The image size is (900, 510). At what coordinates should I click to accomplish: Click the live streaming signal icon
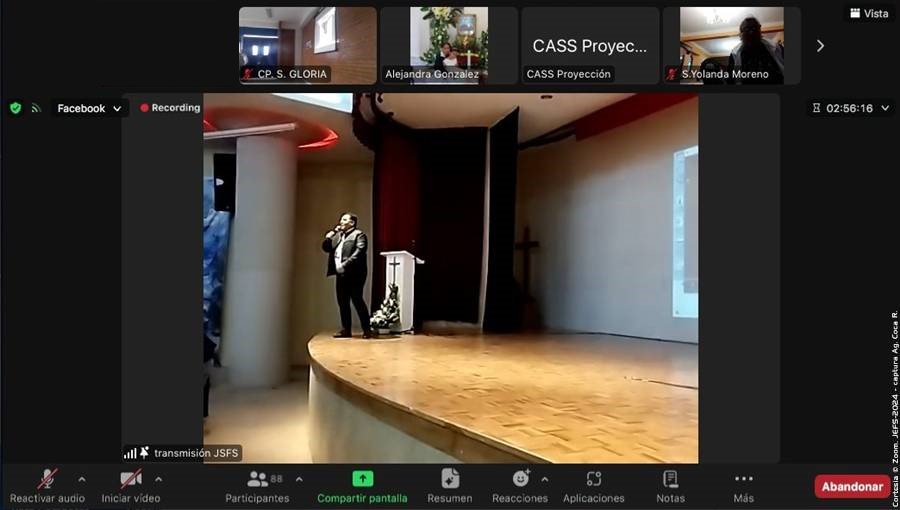click(36, 108)
